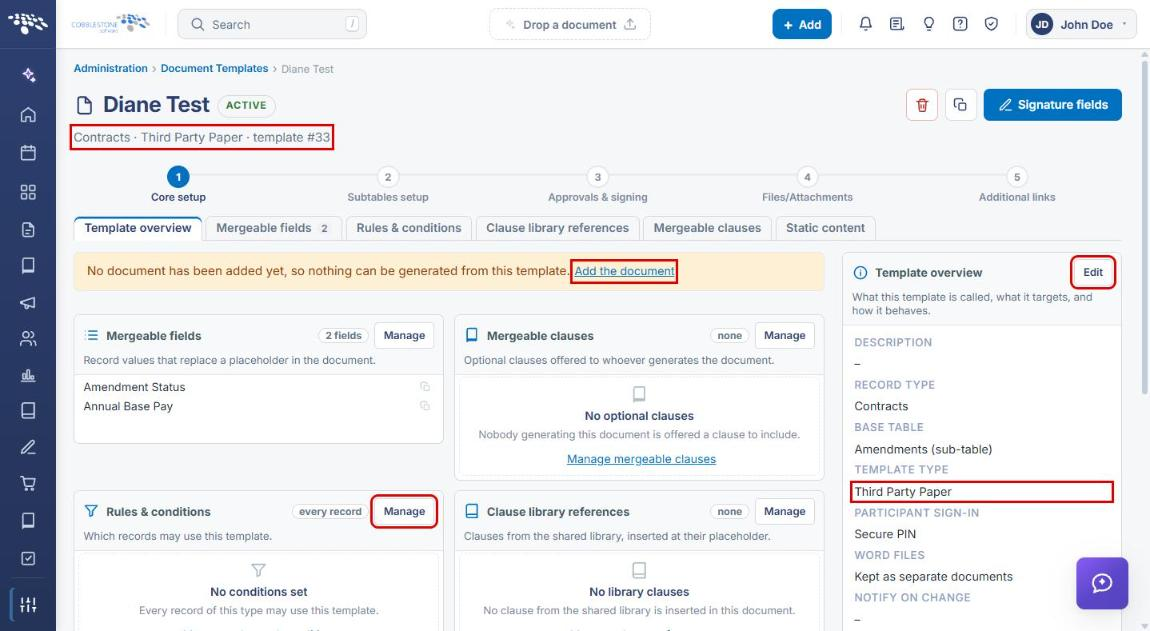Switch to the Mergeable fields tab
The height and width of the screenshot is (631, 1150).
coord(273,228)
